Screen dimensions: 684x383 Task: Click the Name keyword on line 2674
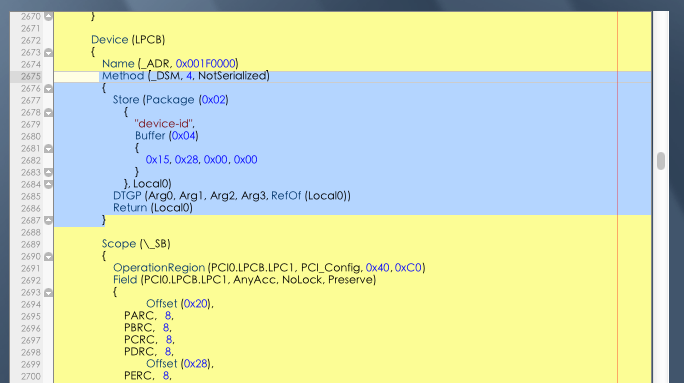(x=118, y=64)
